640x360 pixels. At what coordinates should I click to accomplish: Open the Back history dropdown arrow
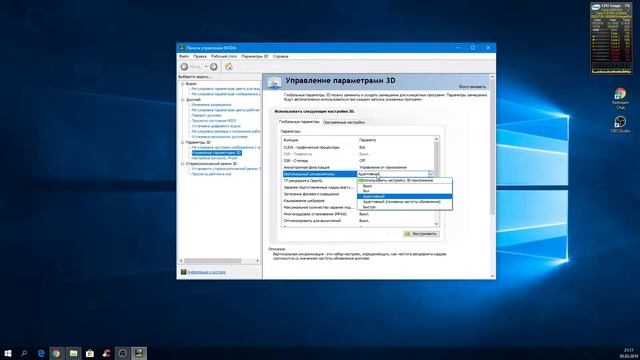click(x=206, y=67)
